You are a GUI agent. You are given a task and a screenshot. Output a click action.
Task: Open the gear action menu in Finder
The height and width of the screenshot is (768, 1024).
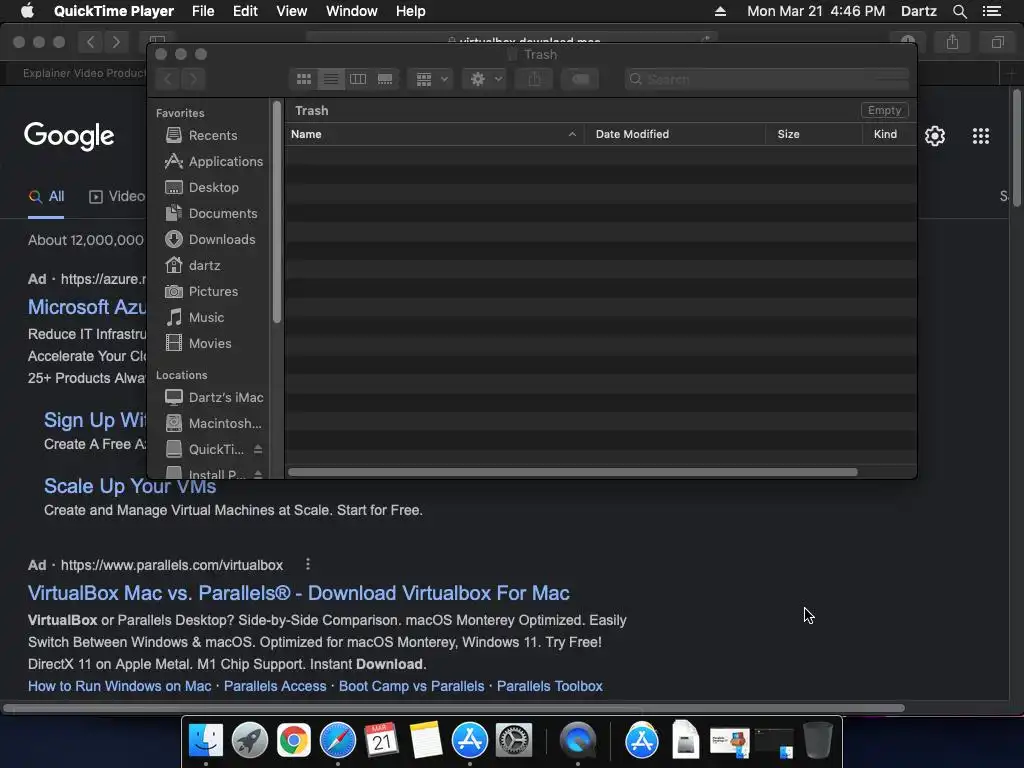click(485, 79)
